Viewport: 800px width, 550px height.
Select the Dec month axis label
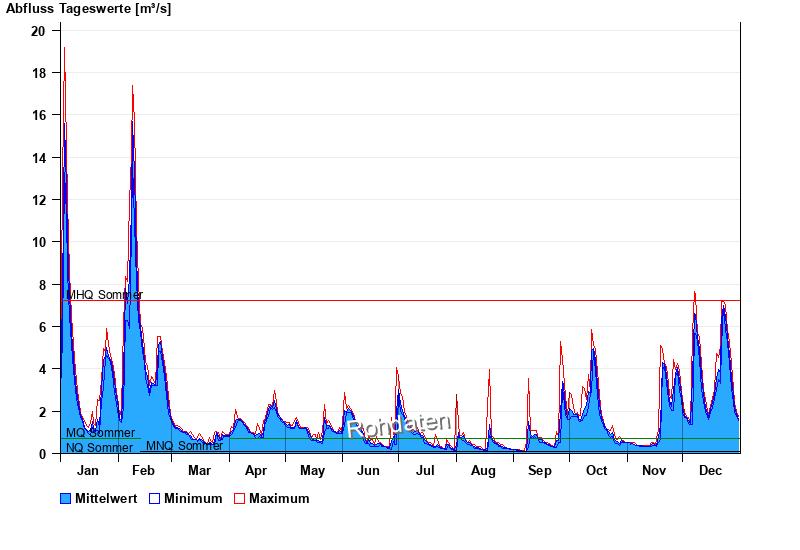[x=710, y=471]
